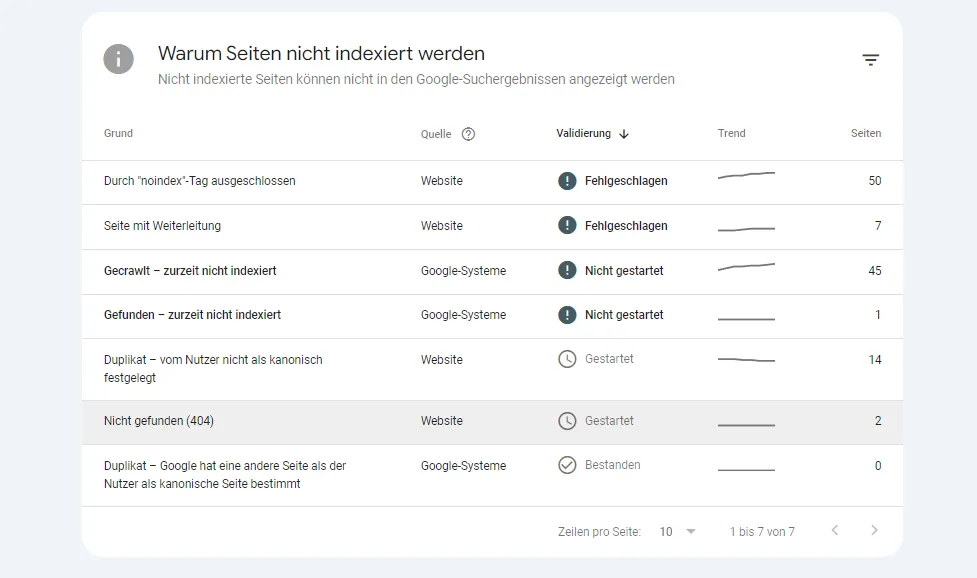Sort by the Seiten column header

(x=866, y=133)
